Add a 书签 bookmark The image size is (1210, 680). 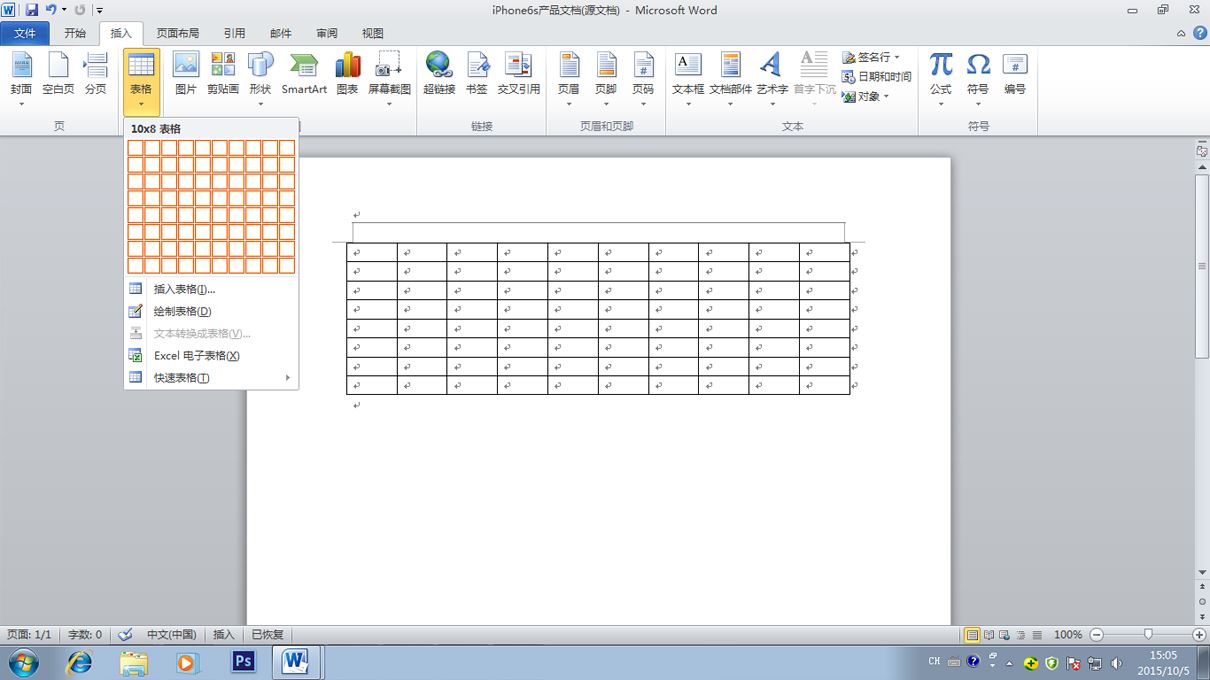tap(477, 73)
